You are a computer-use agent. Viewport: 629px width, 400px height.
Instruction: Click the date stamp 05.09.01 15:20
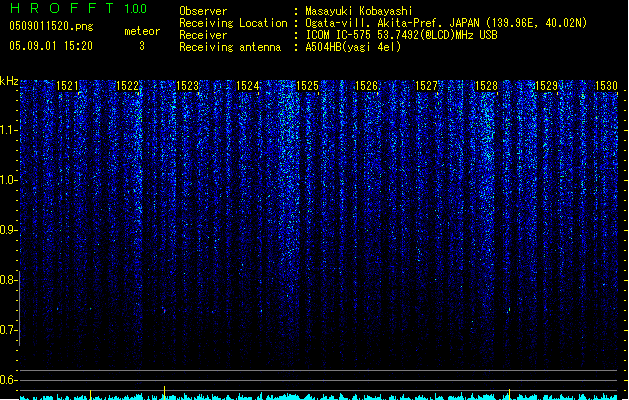click(51, 46)
